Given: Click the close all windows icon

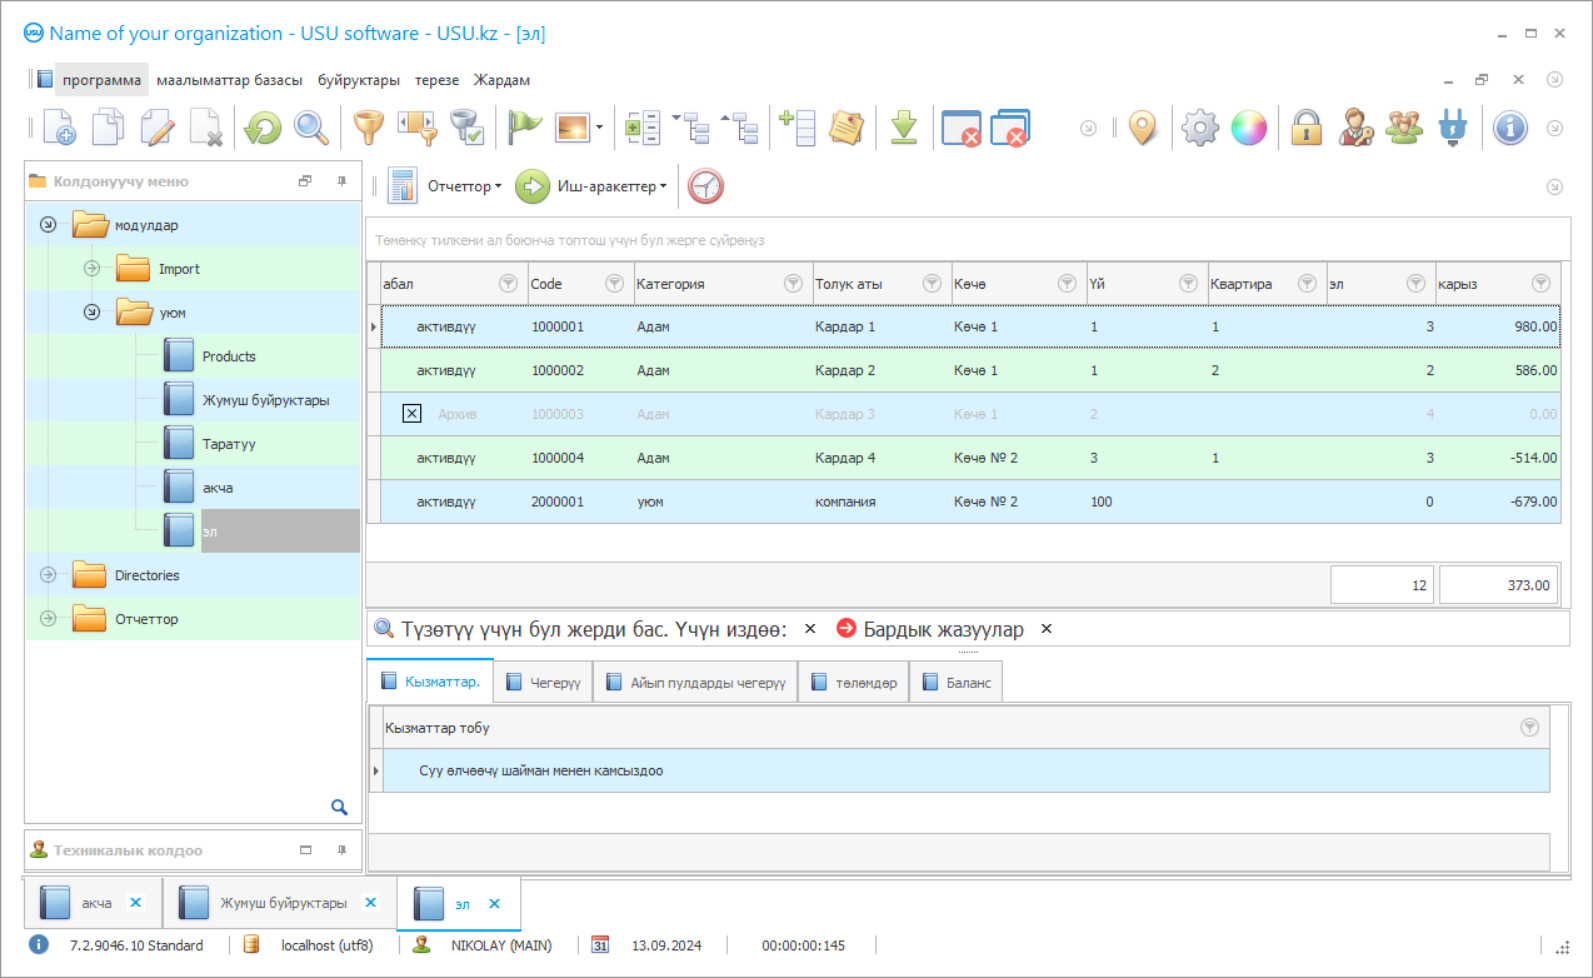Looking at the screenshot, I should pos(1010,128).
